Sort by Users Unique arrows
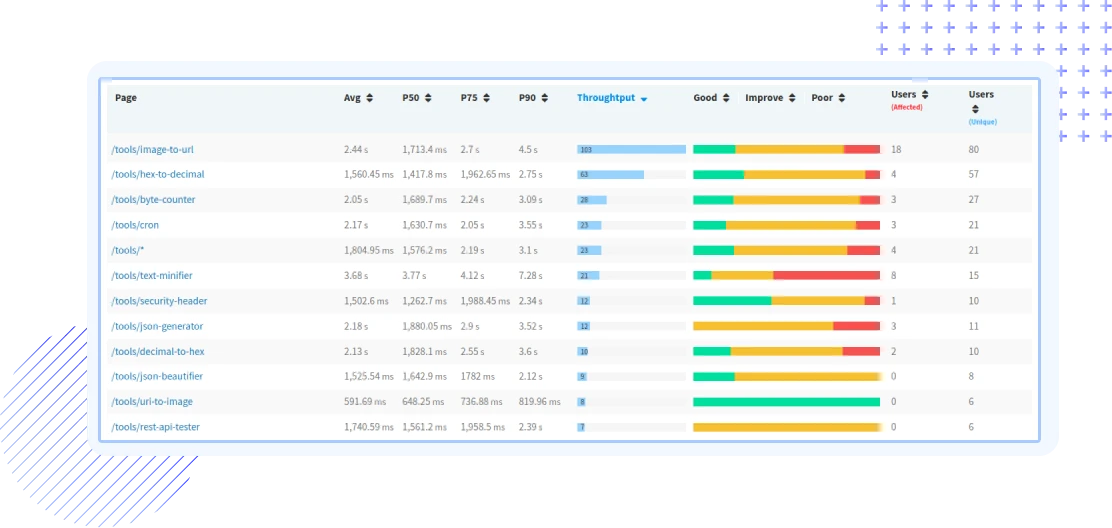 click(x=975, y=109)
